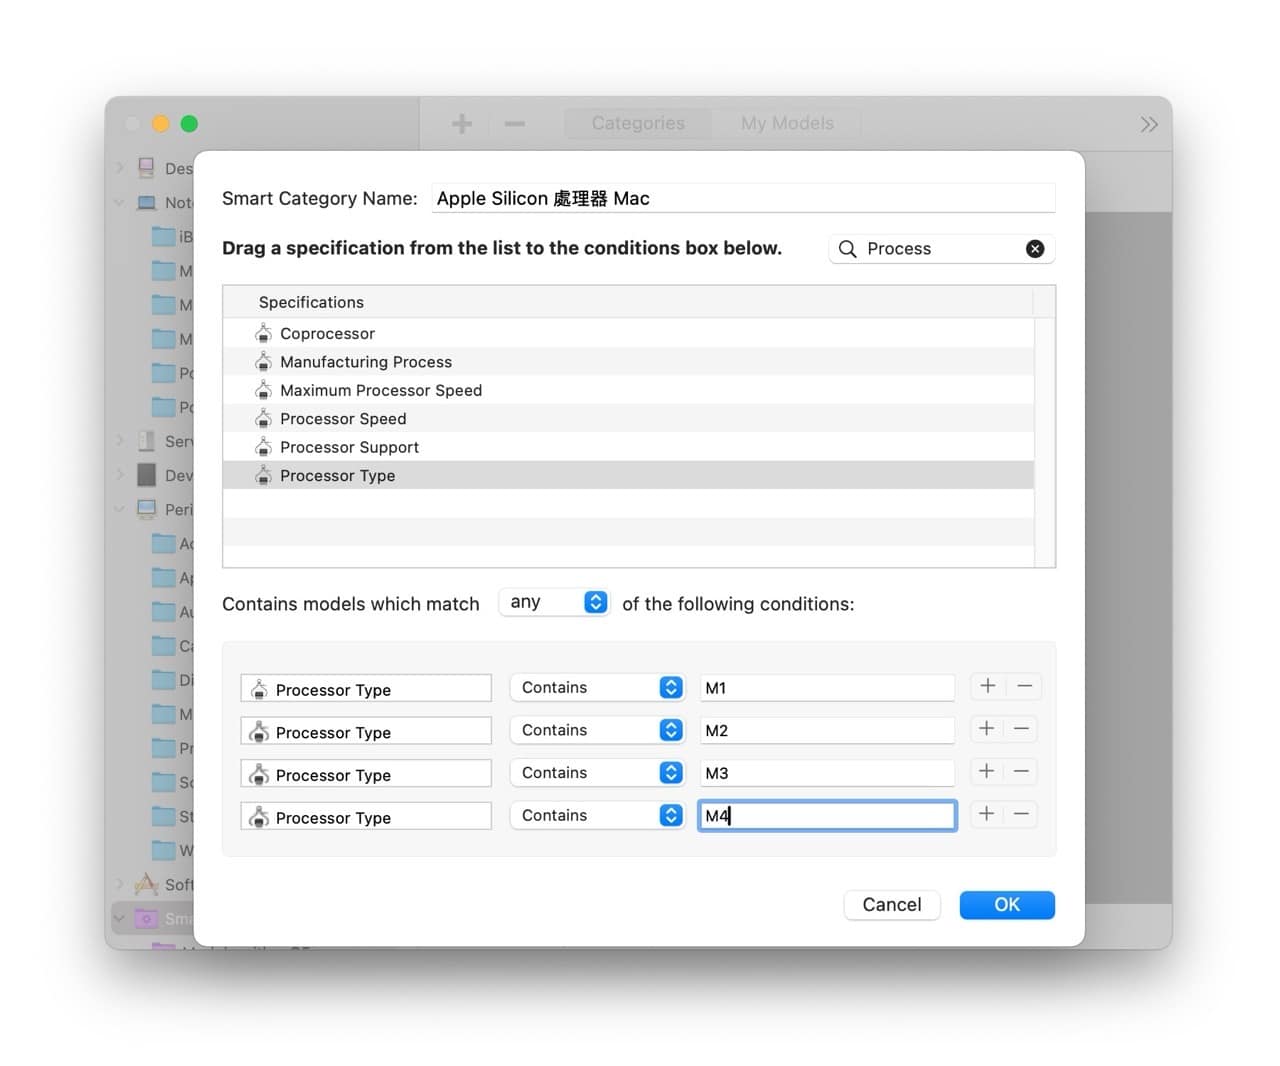
Task: Open the any/all match dropdown
Action: point(554,602)
